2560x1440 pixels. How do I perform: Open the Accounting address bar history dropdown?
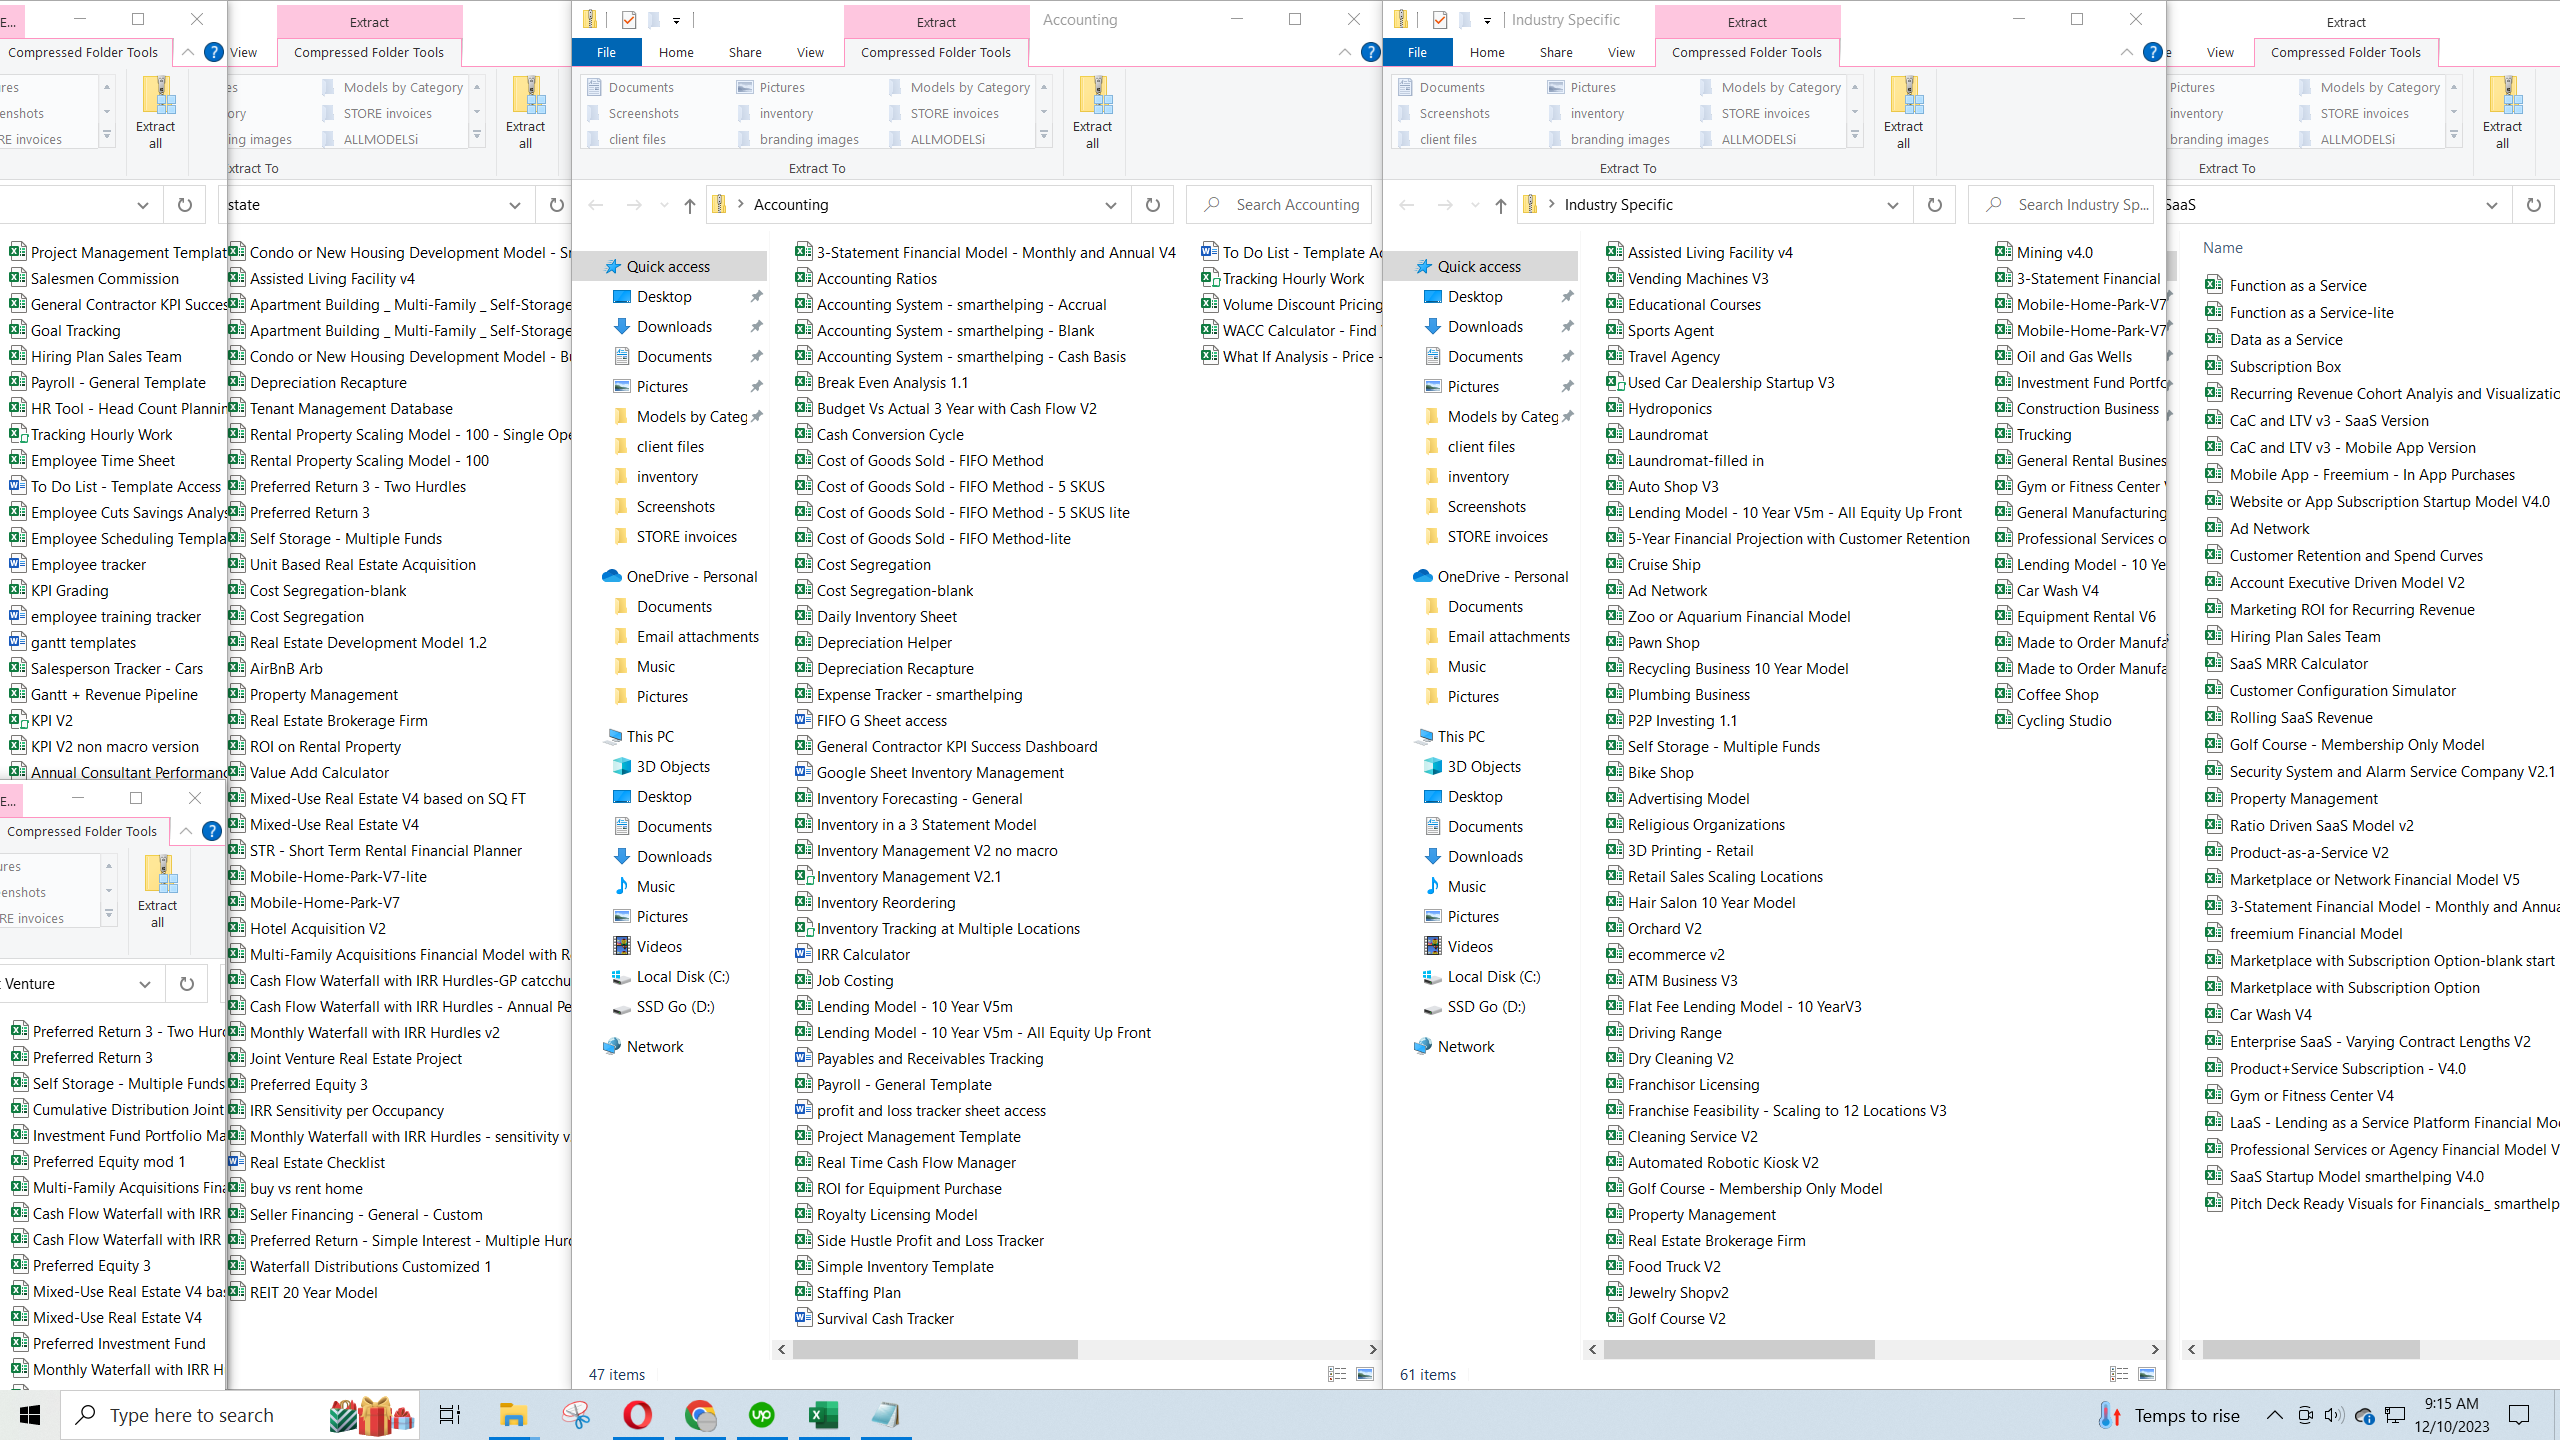coord(1110,205)
